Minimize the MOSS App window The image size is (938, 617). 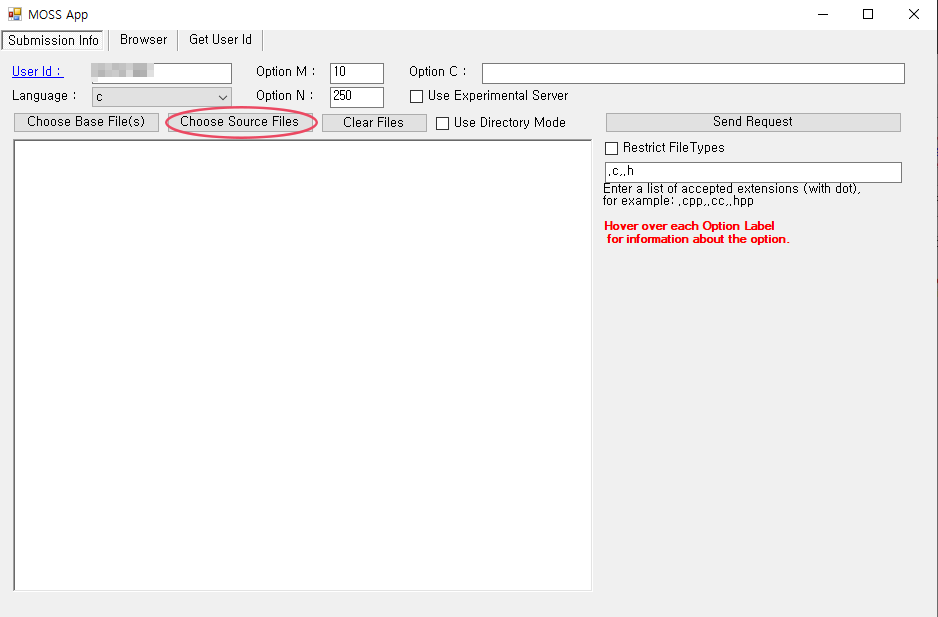pos(823,14)
